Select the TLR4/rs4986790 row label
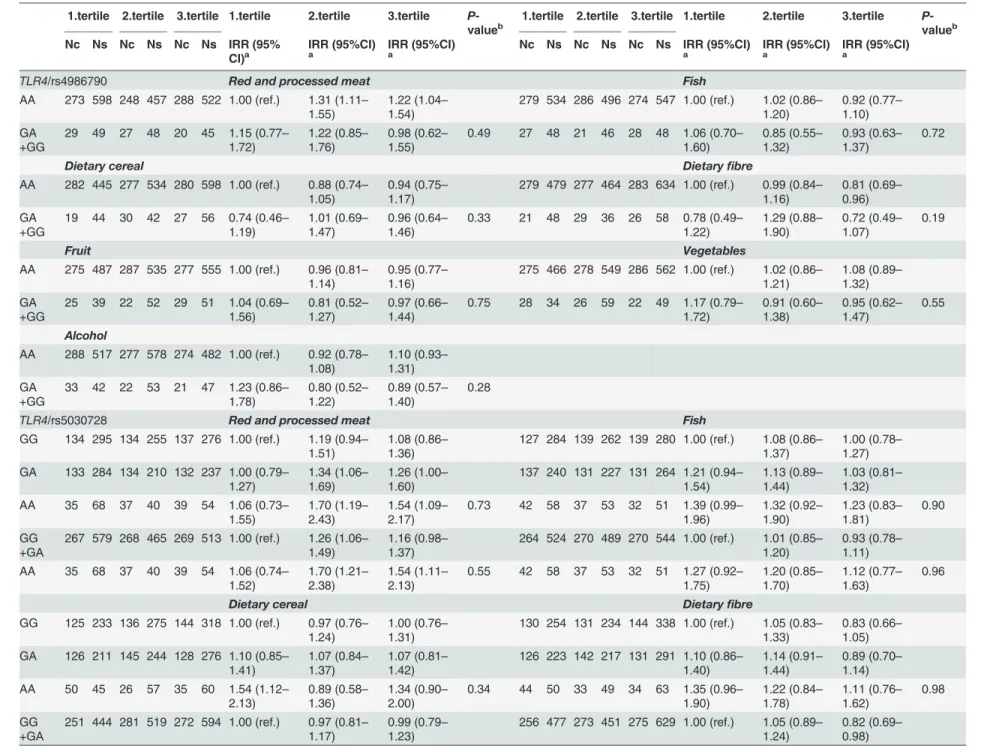984x752 pixels. (63, 81)
